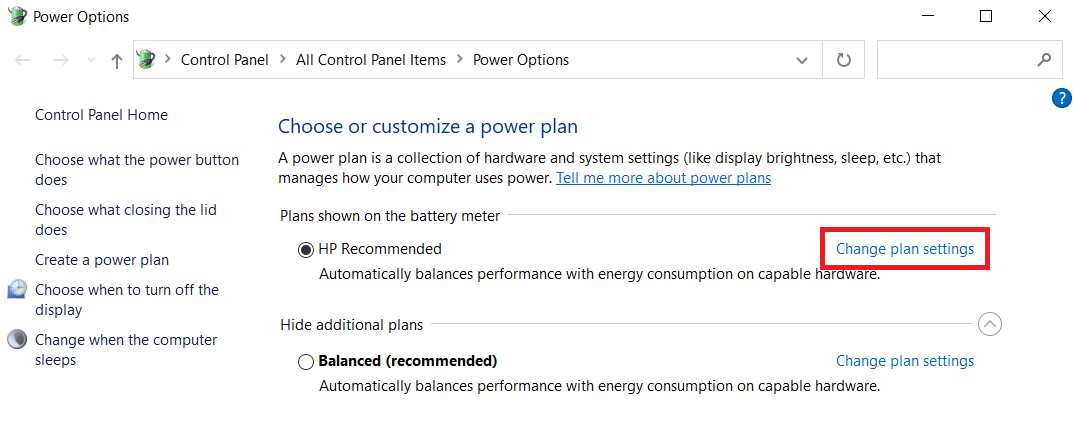Open Change plan settings for HP Recommended
The image size is (1074, 441).
[904, 249]
